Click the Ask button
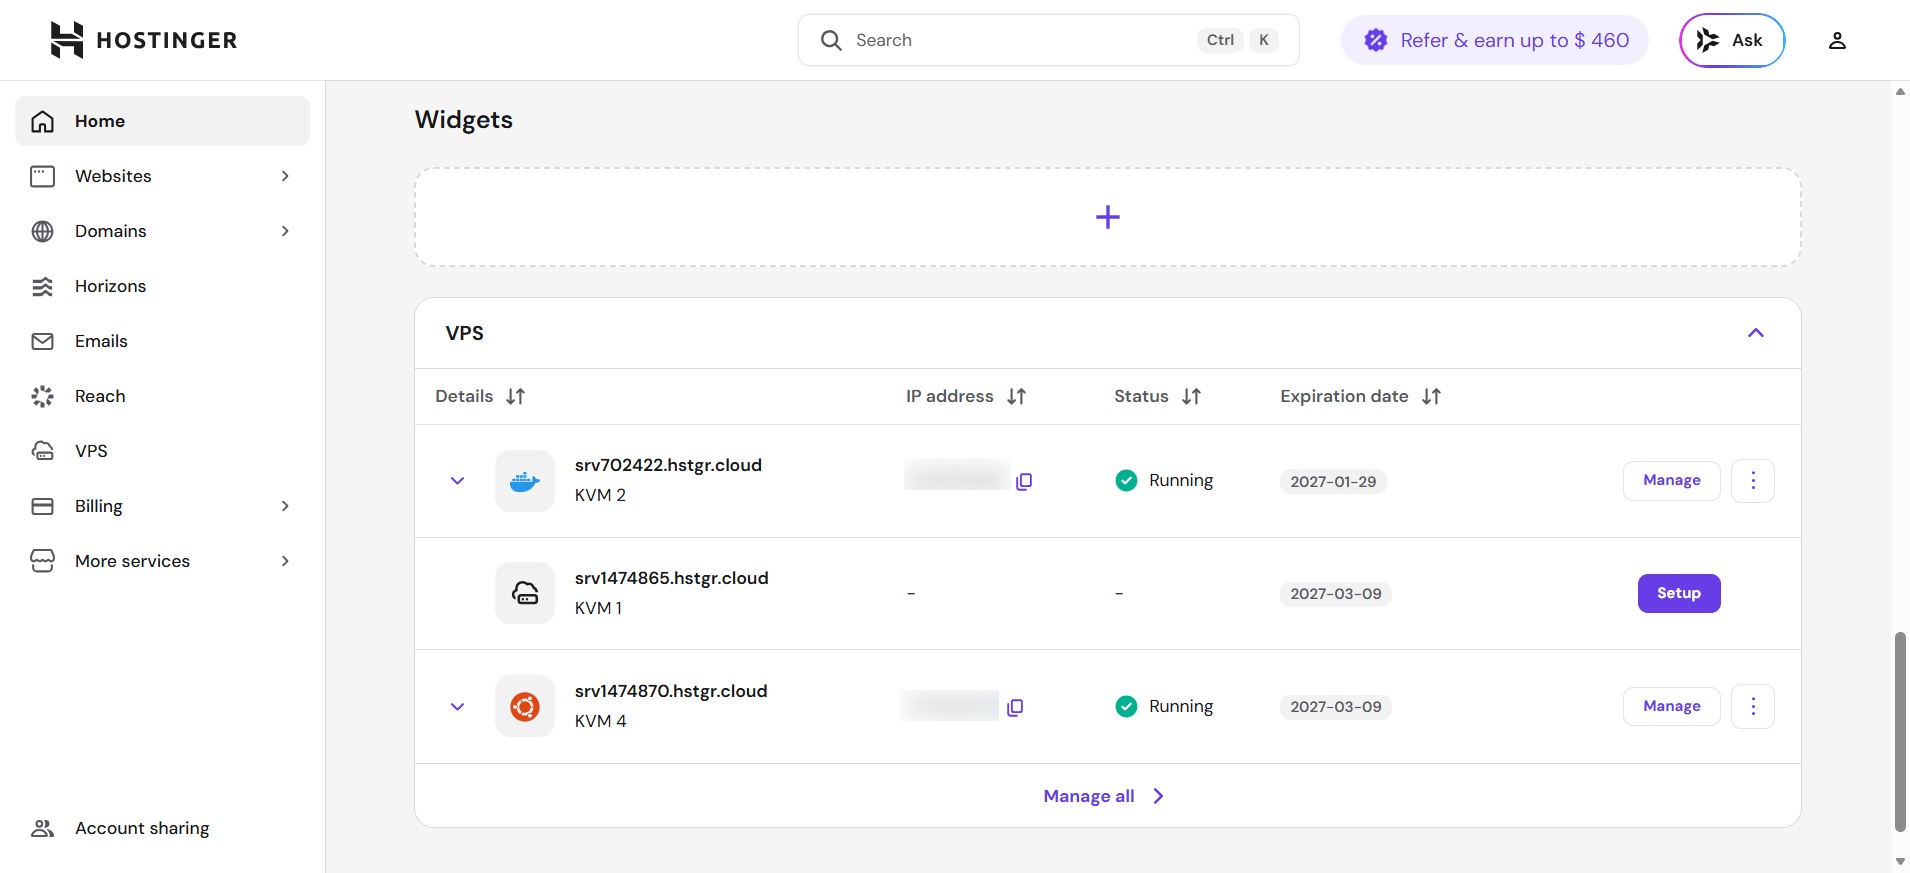The image size is (1910, 873). [1732, 40]
